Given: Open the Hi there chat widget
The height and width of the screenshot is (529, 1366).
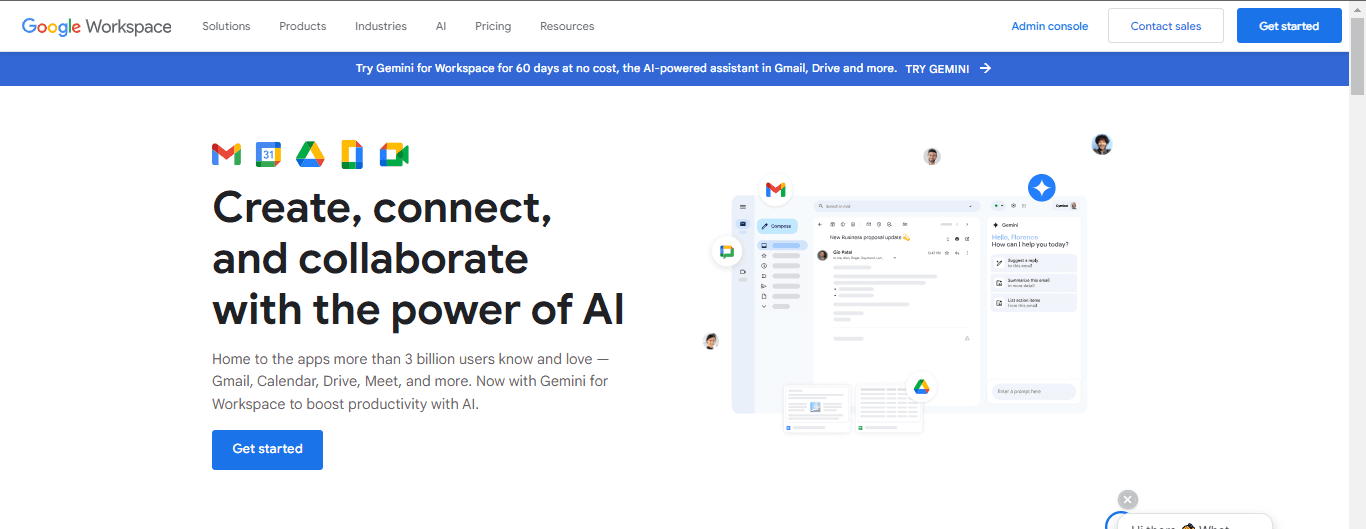Looking at the screenshot, I should coord(1192,522).
